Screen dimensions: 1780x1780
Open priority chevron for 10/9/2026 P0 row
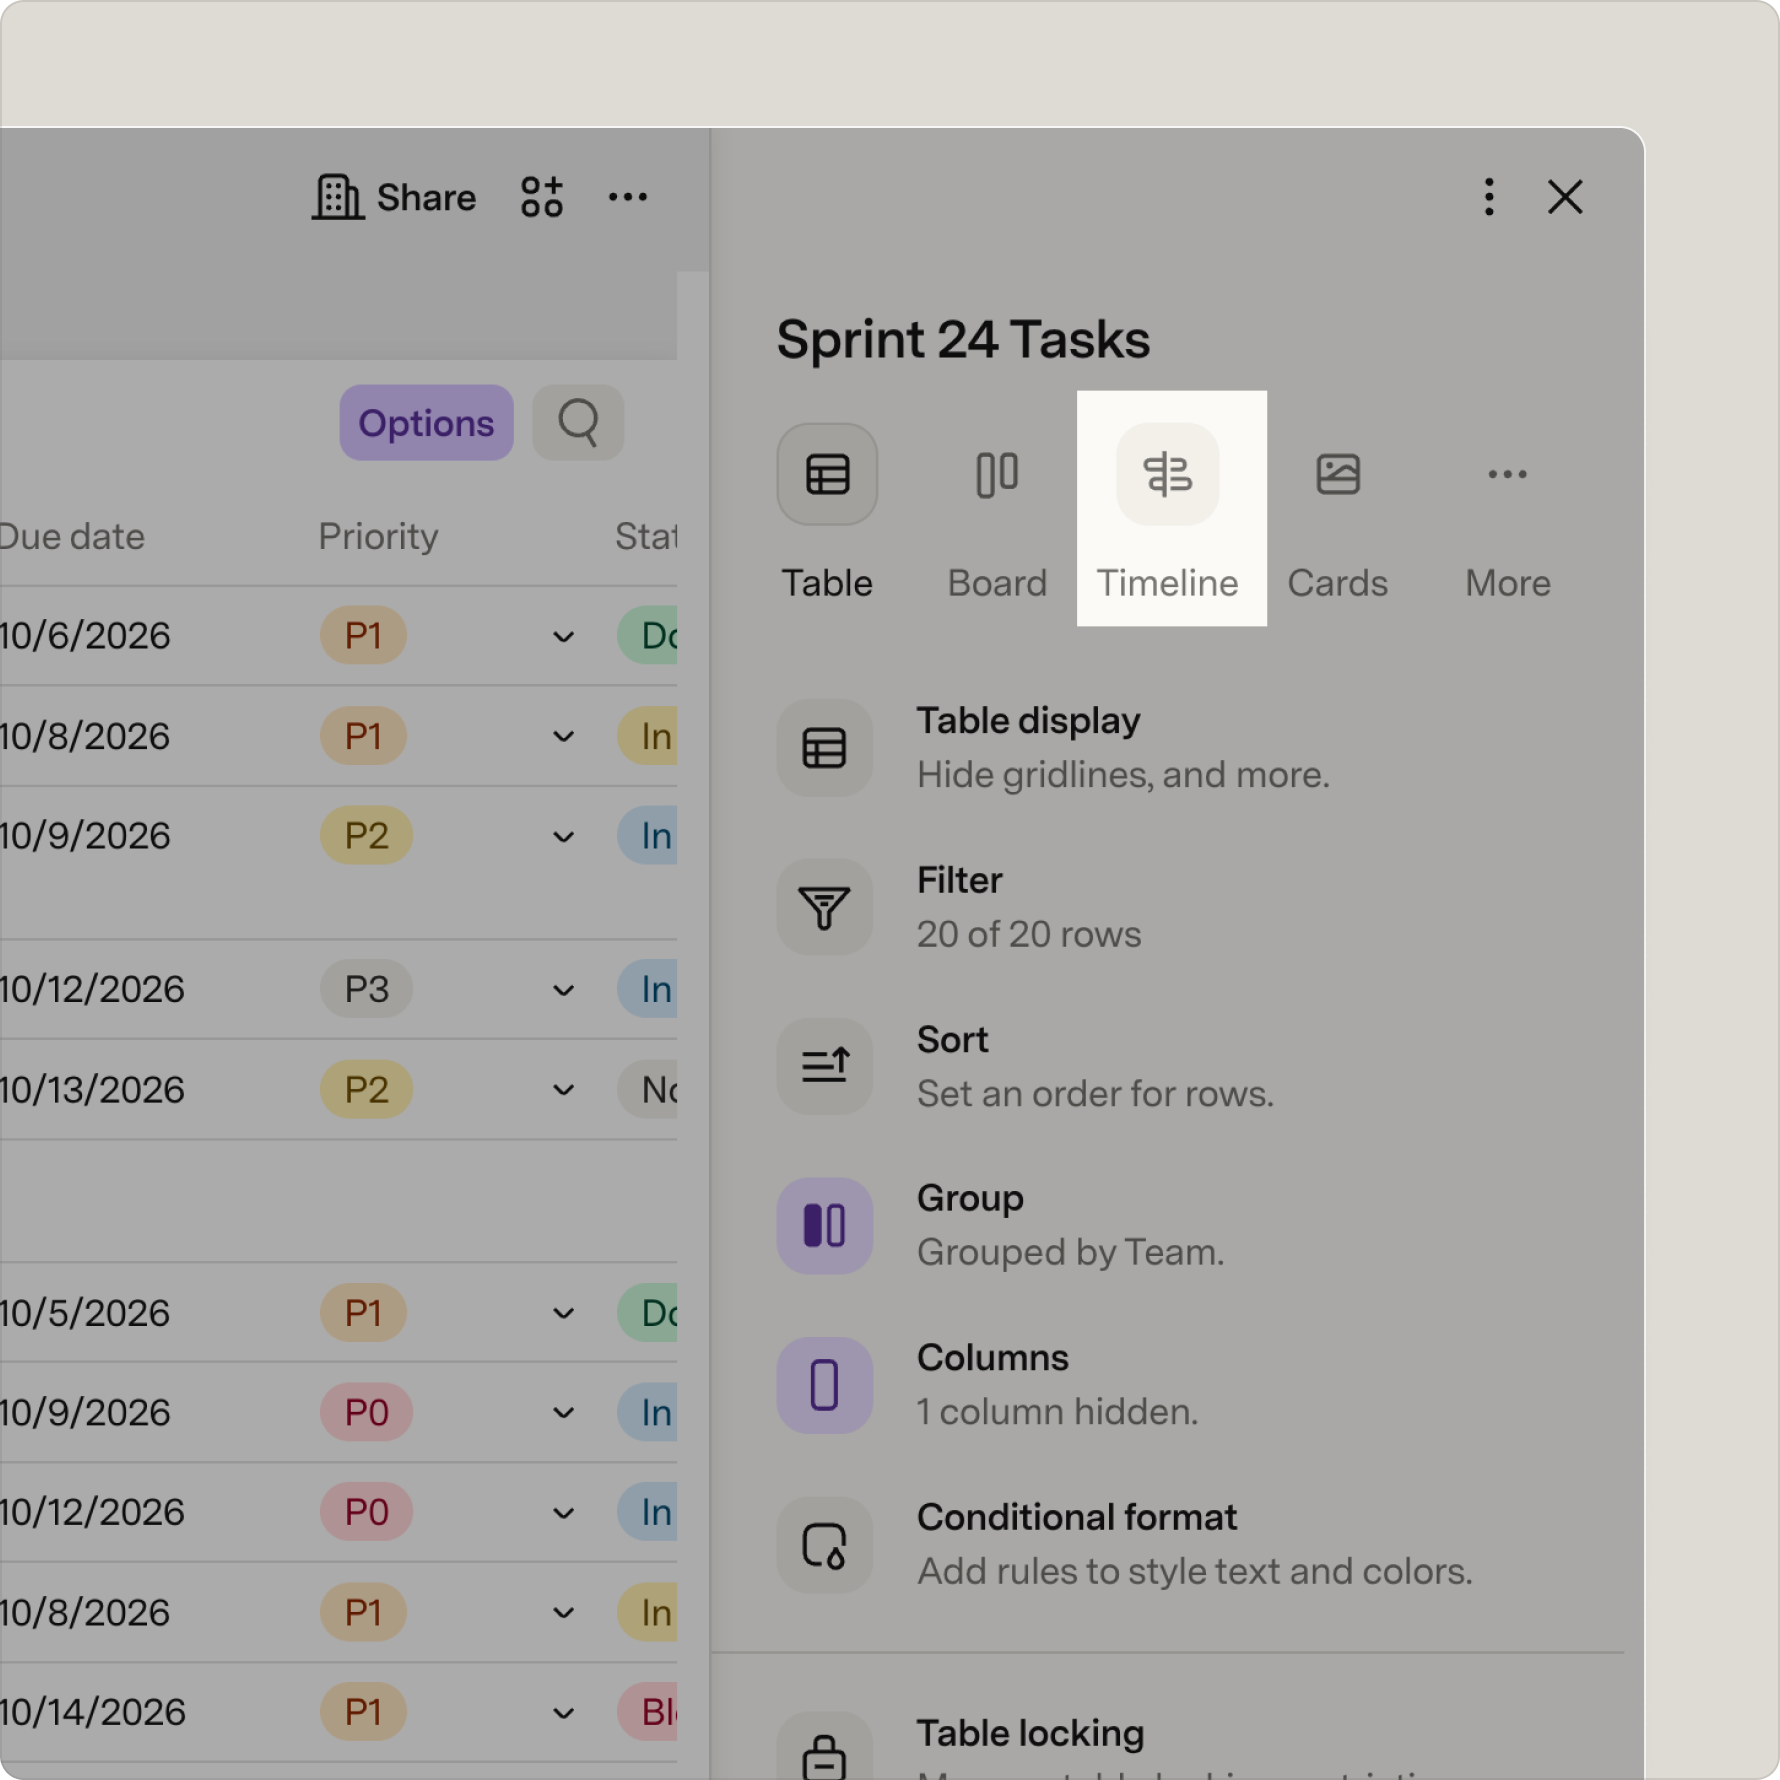[x=564, y=1413]
